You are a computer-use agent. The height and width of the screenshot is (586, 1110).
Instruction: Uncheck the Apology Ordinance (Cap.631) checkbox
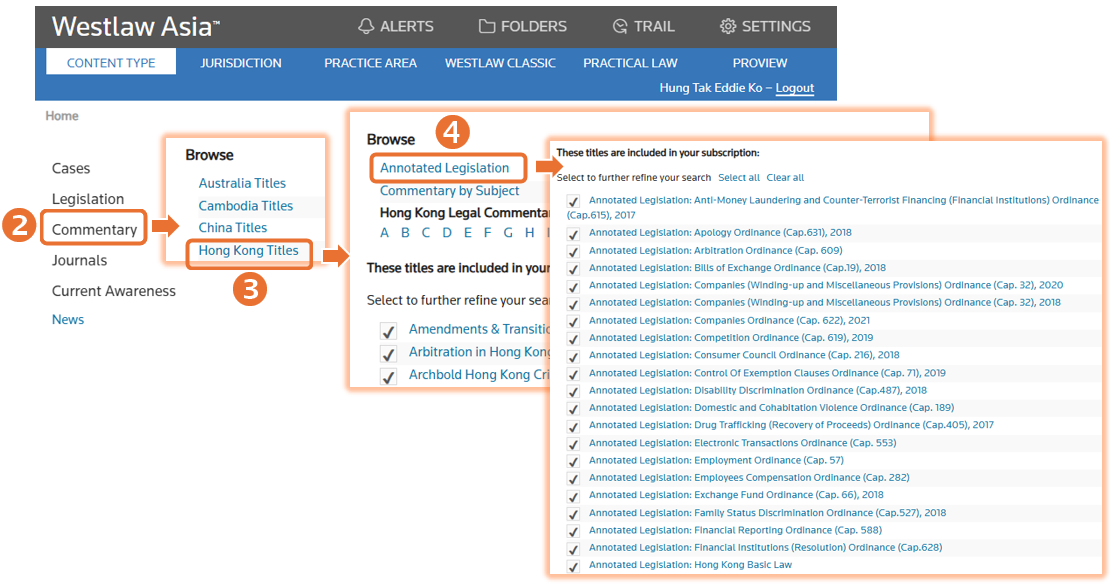pyautogui.click(x=573, y=234)
